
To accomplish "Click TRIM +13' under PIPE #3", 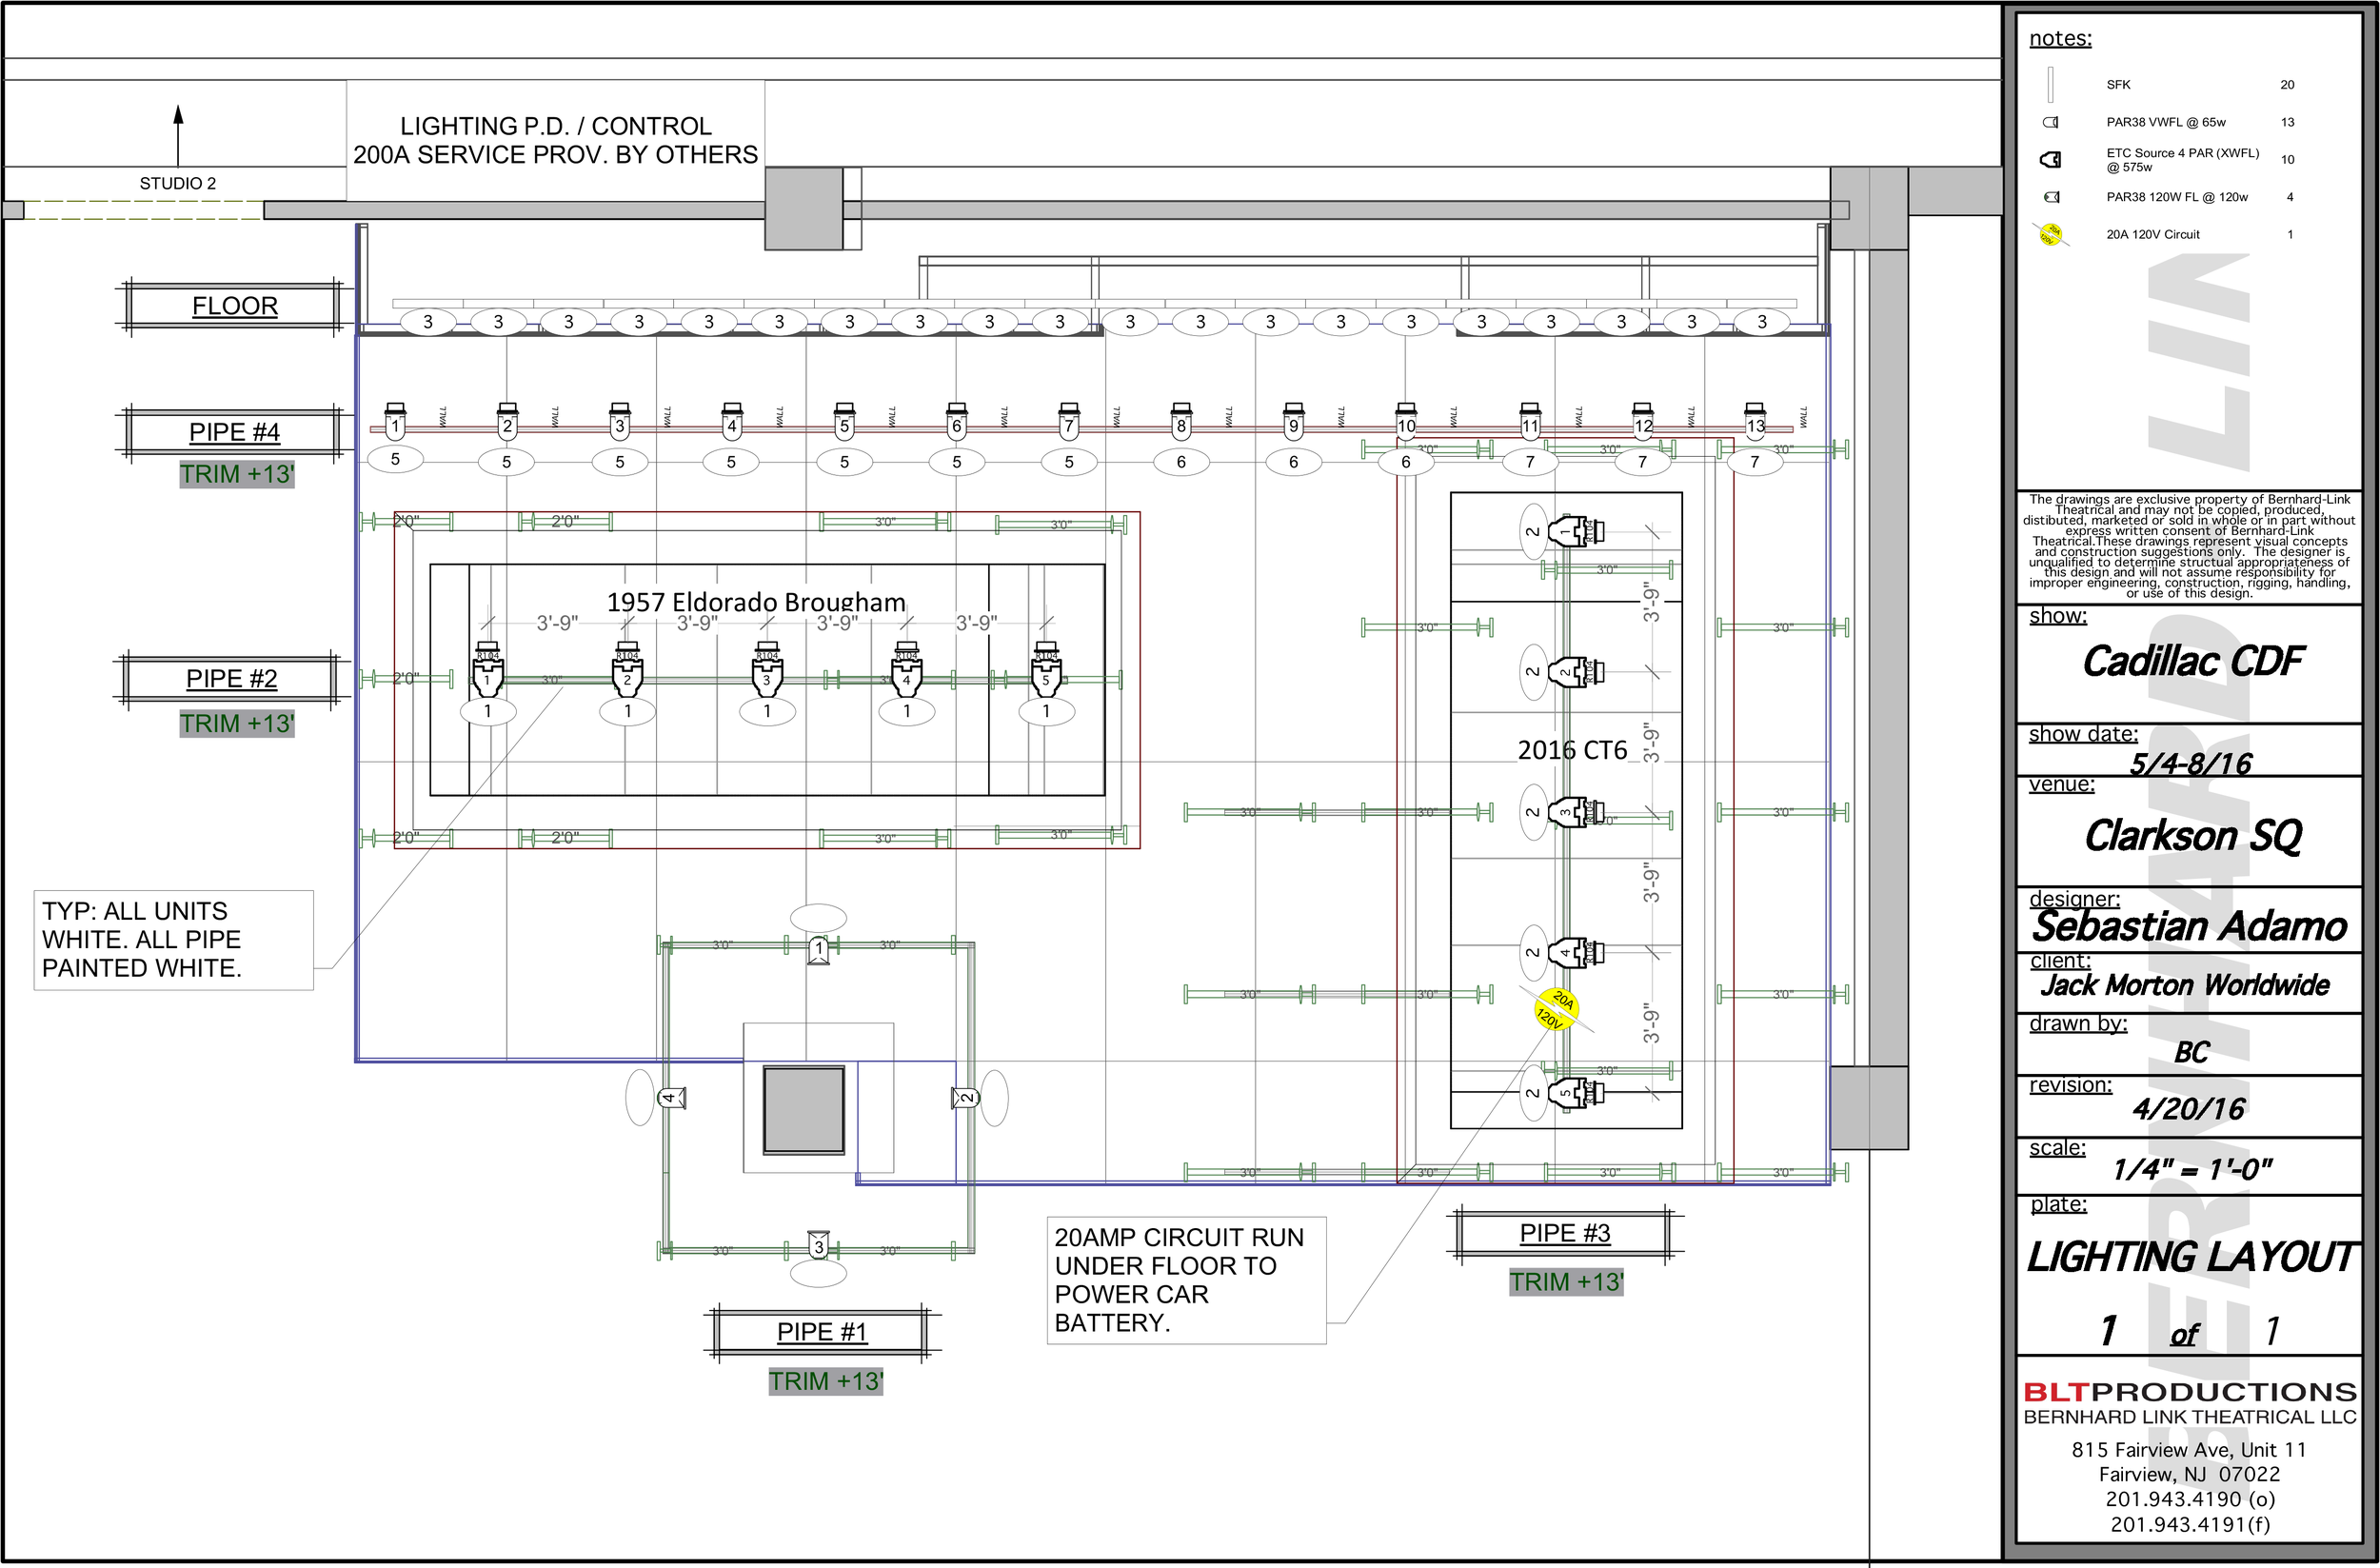I will [1567, 1282].
